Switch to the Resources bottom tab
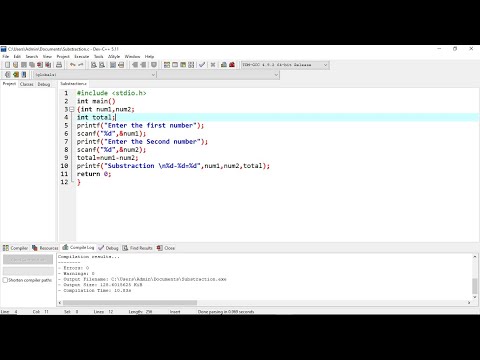Screen dimensions: 480x360 tap(45, 248)
